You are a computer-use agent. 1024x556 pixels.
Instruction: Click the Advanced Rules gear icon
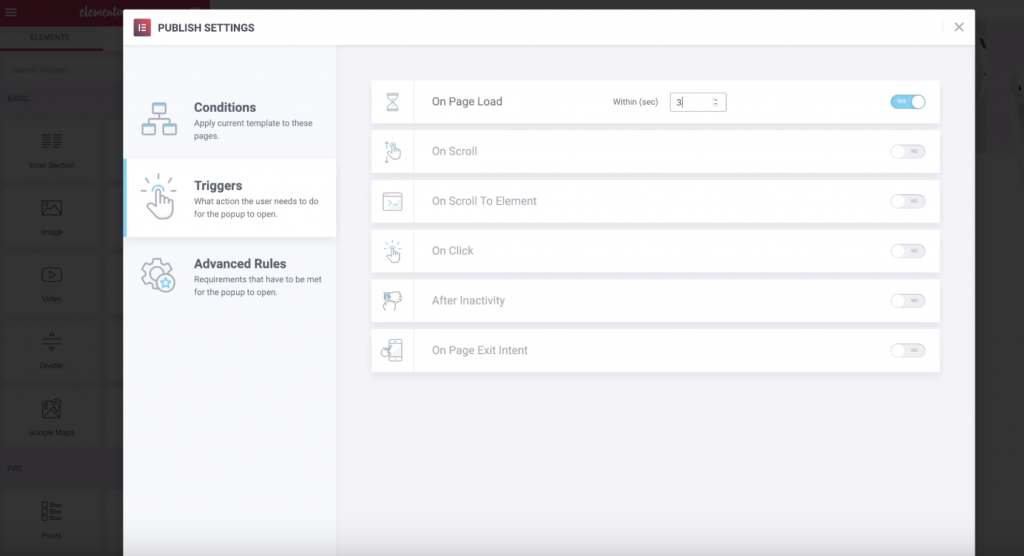(158, 274)
